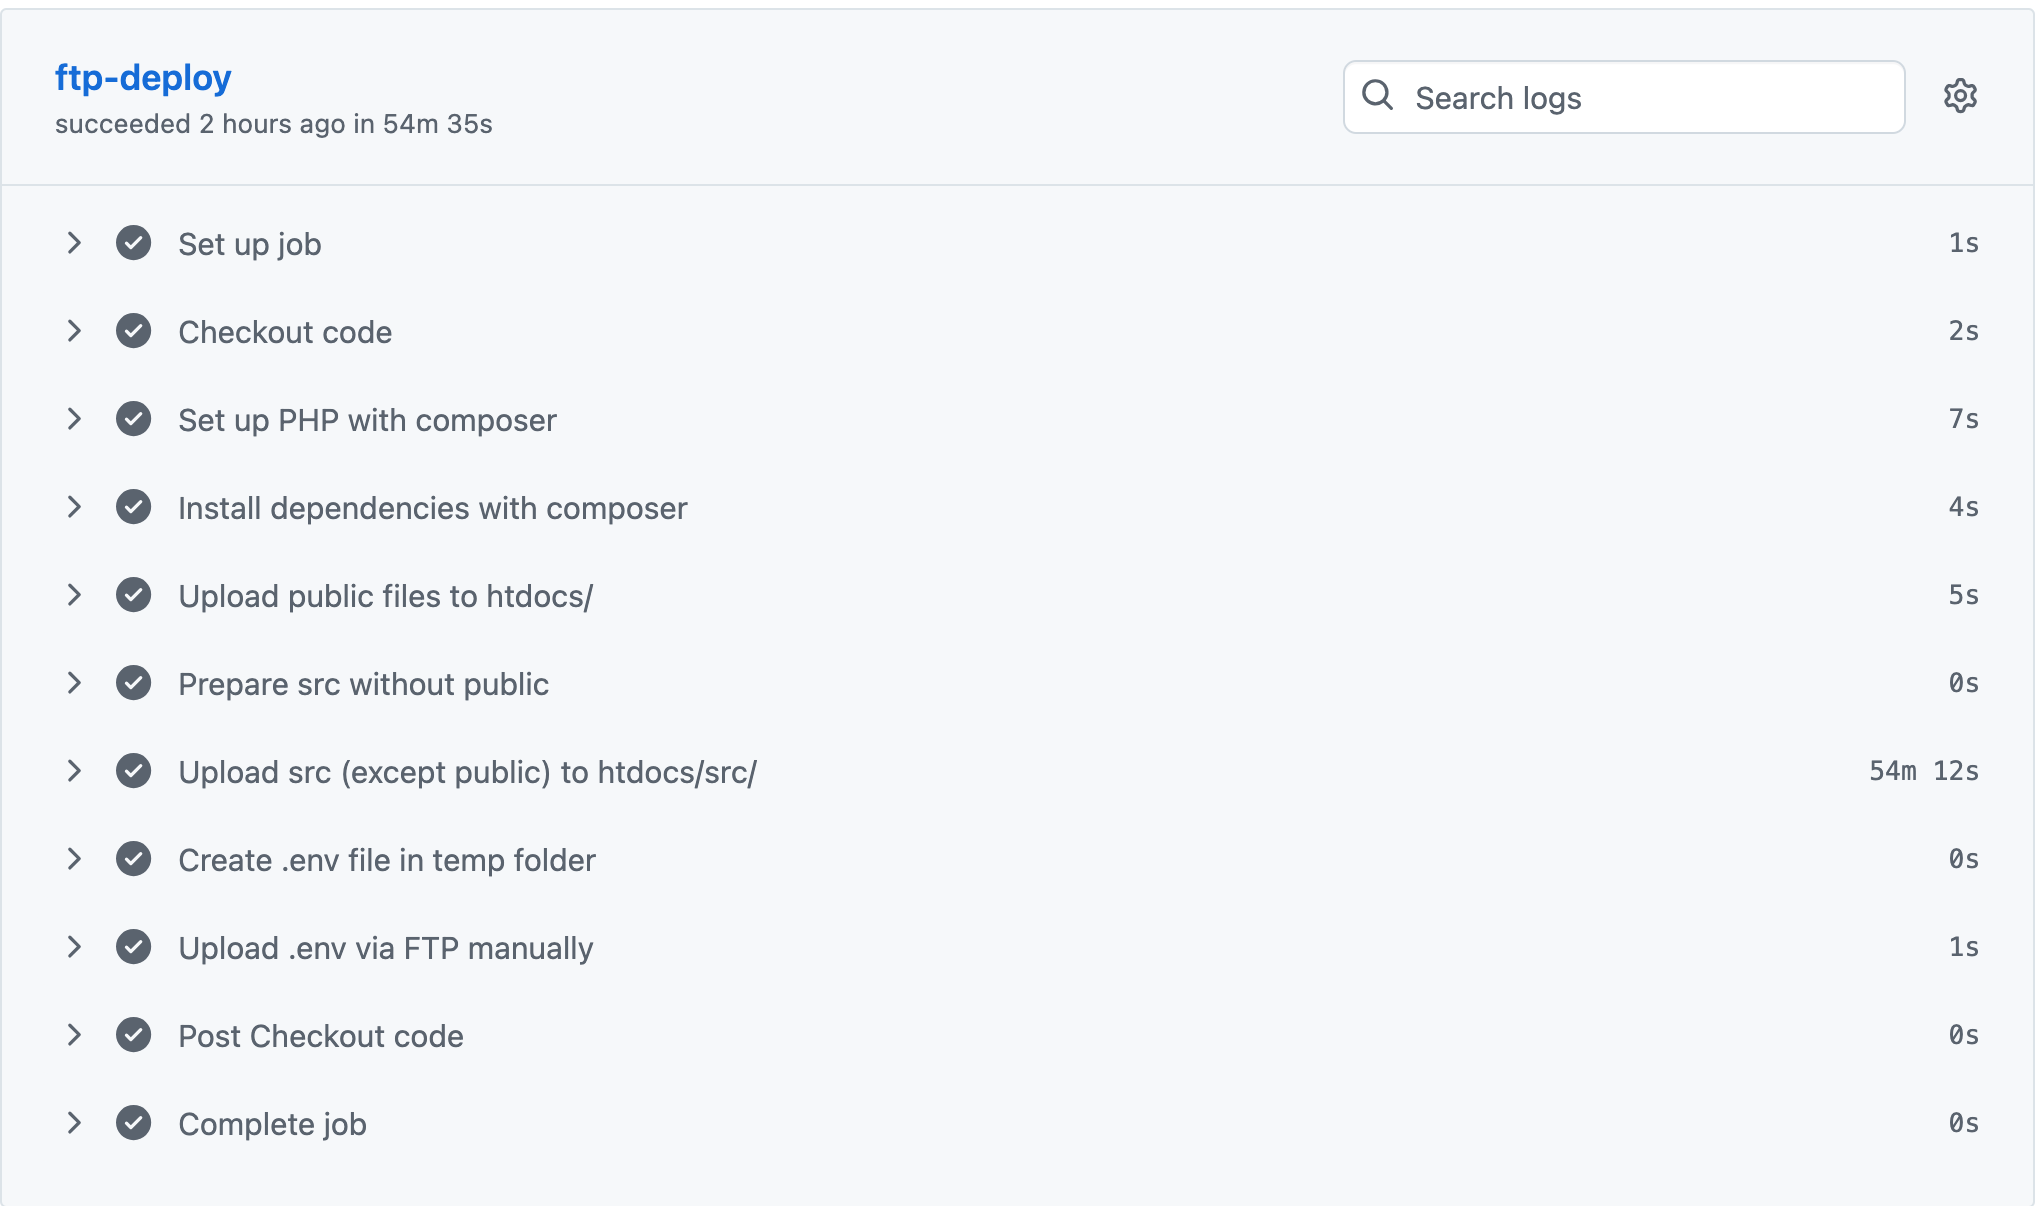Select the Install dependencies with composer step label
Viewport: 2040px width, 1206px height.
click(x=432, y=508)
